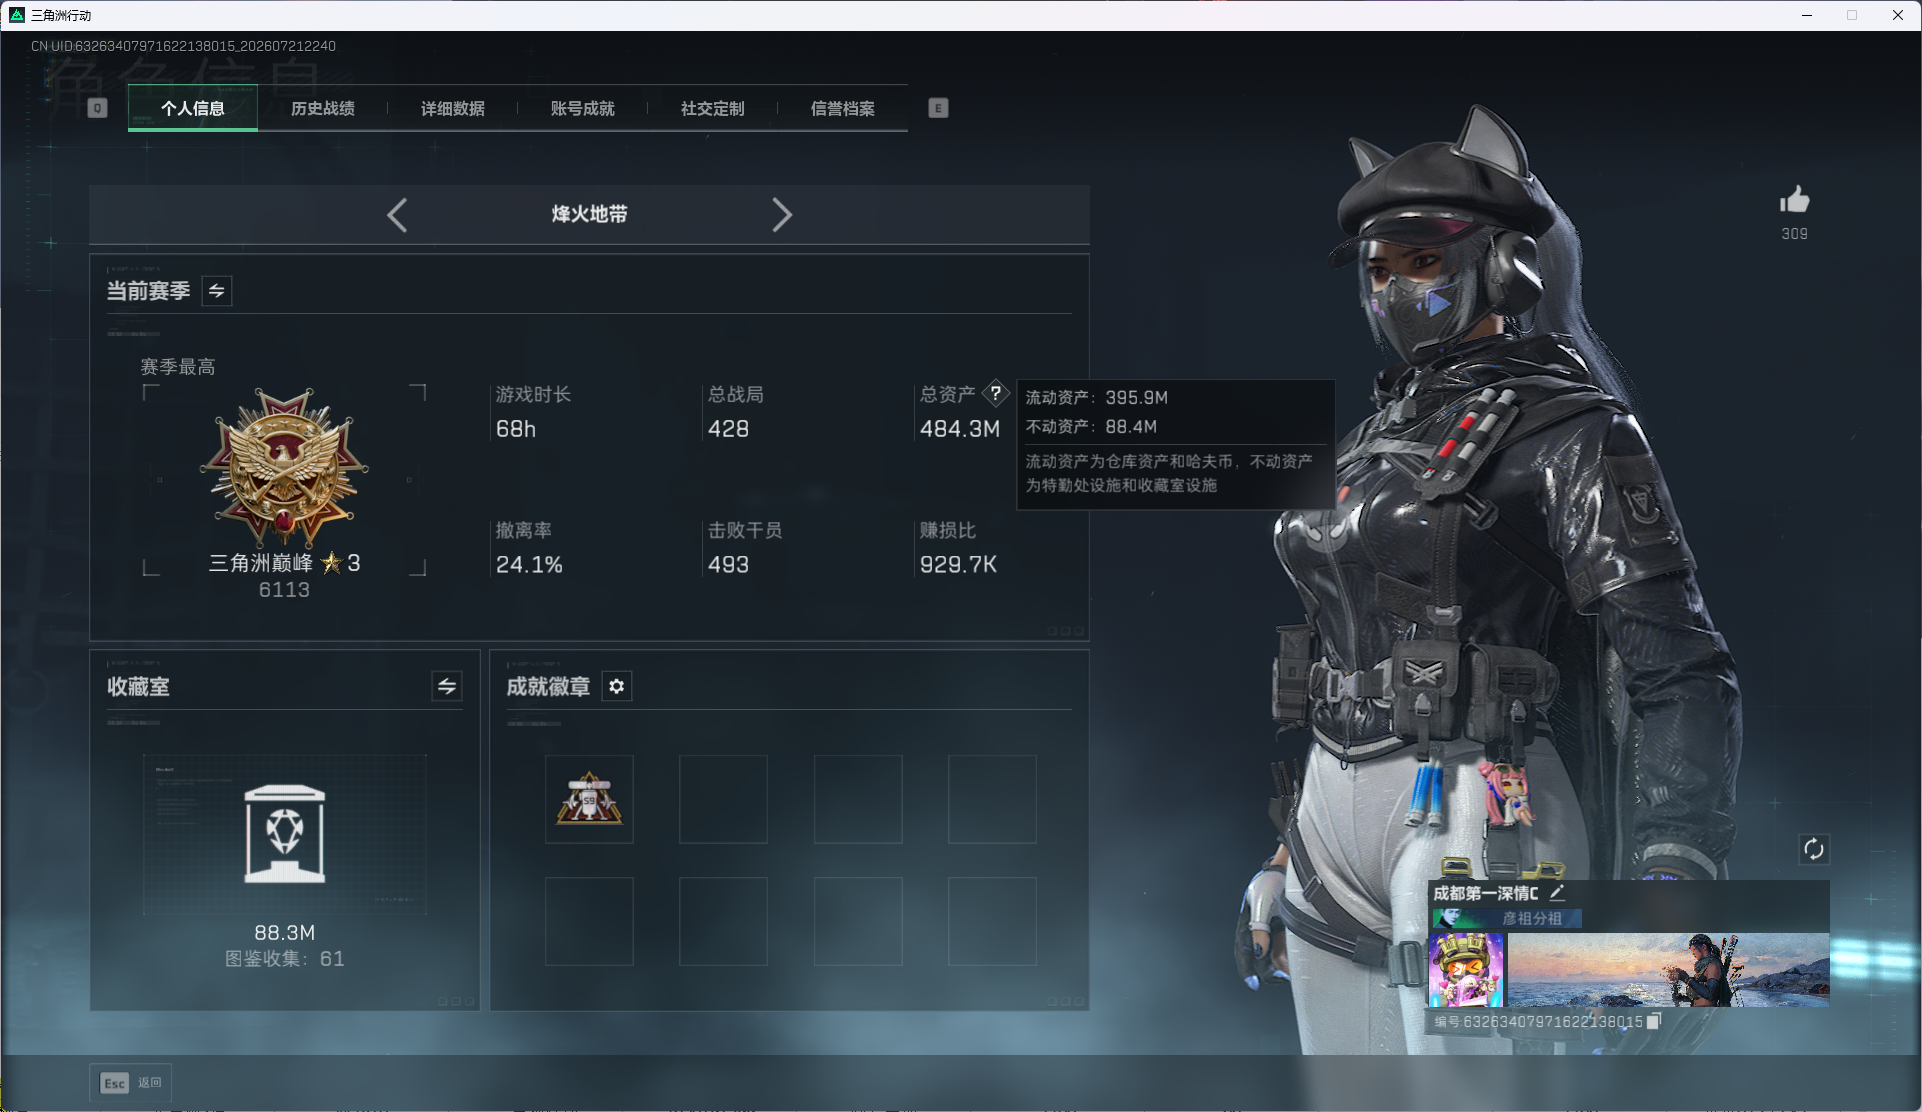
Task: Click the 彦祖分组 group tag
Action: coord(1507,918)
